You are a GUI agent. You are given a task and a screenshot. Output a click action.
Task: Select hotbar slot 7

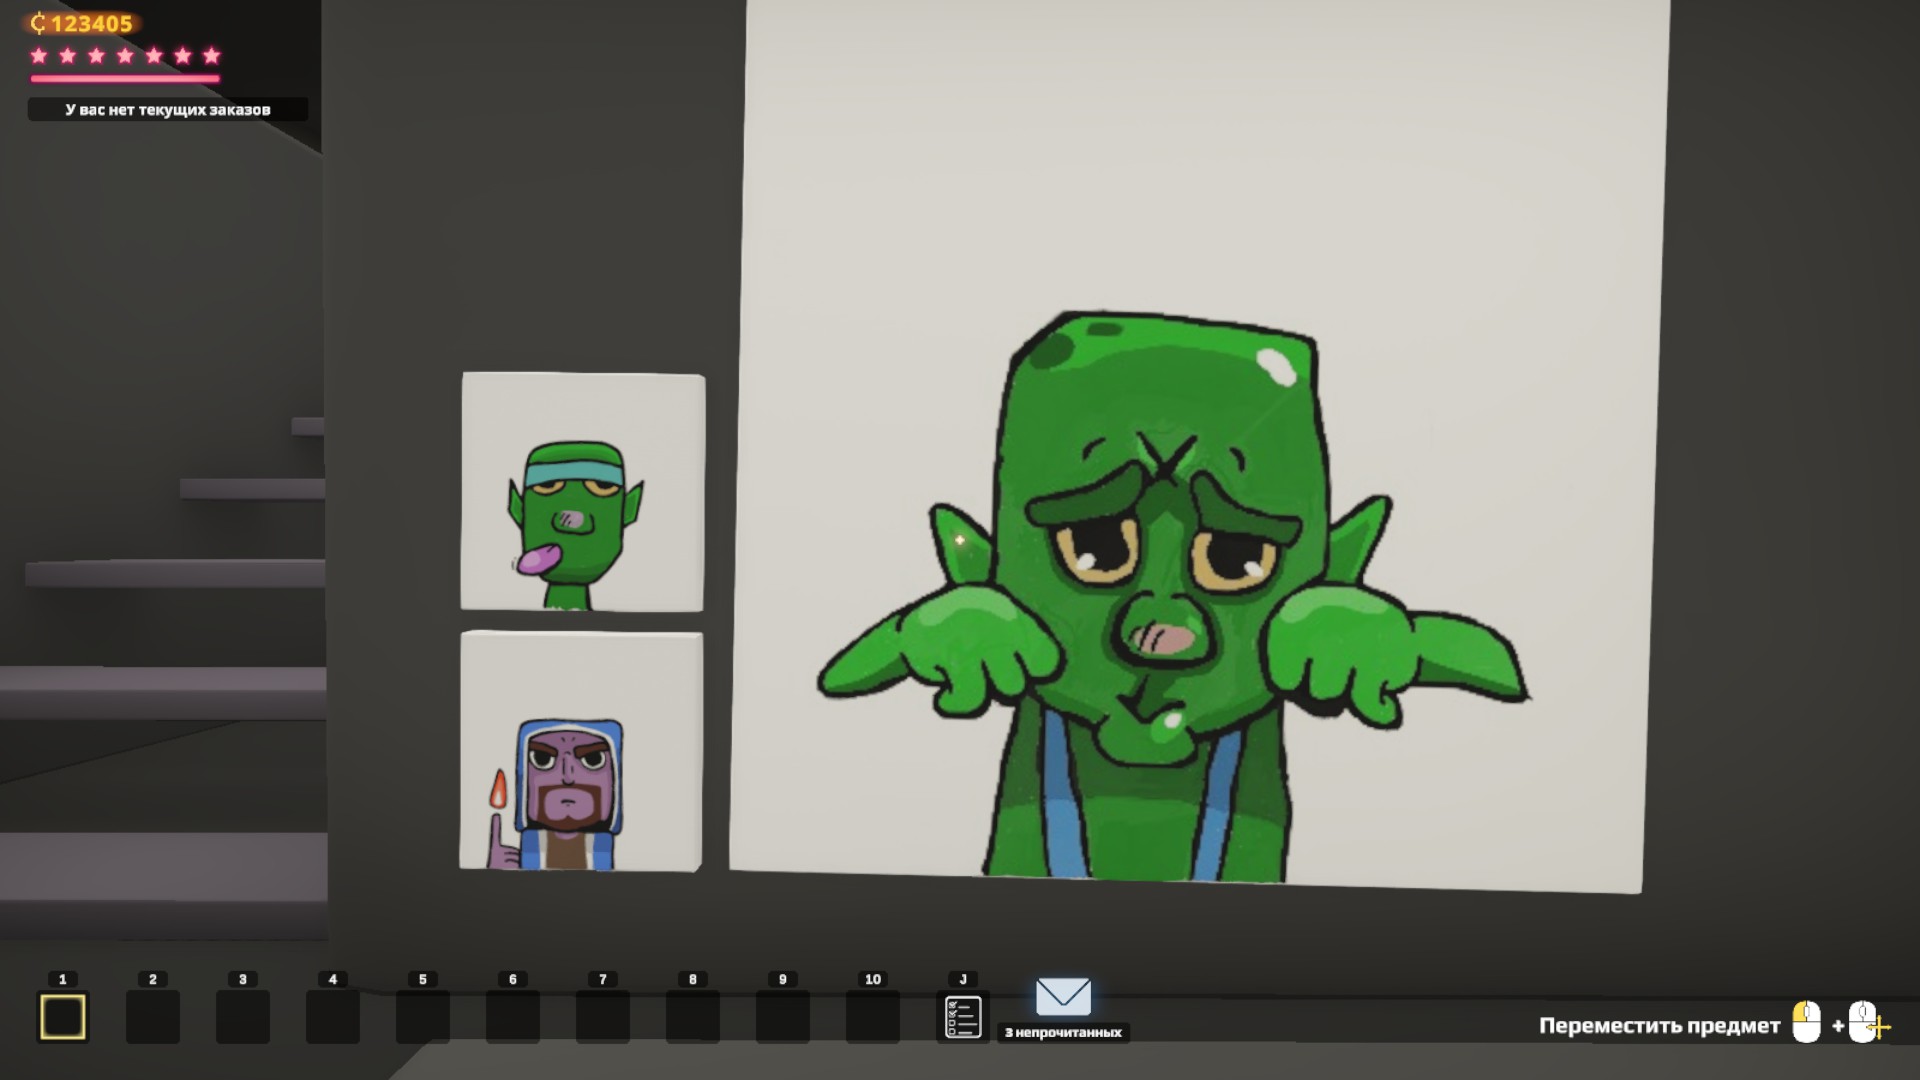point(603,1017)
